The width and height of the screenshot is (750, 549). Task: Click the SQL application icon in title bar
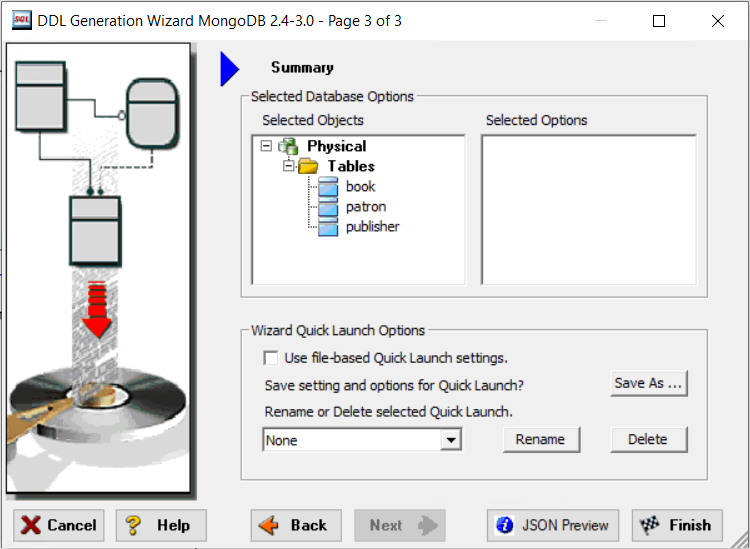(x=22, y=21)
